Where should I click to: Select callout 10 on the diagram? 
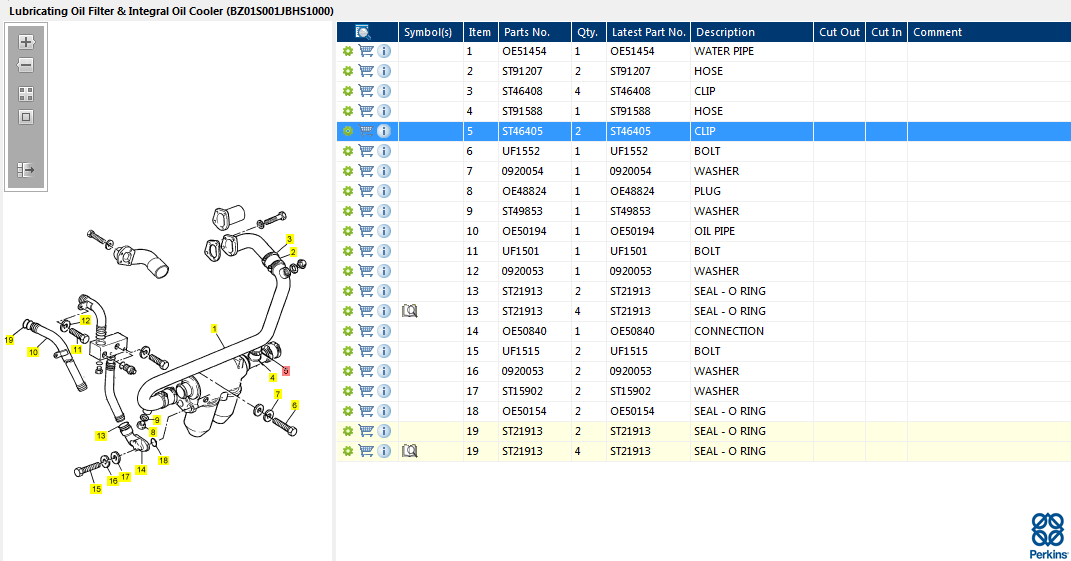33,353
